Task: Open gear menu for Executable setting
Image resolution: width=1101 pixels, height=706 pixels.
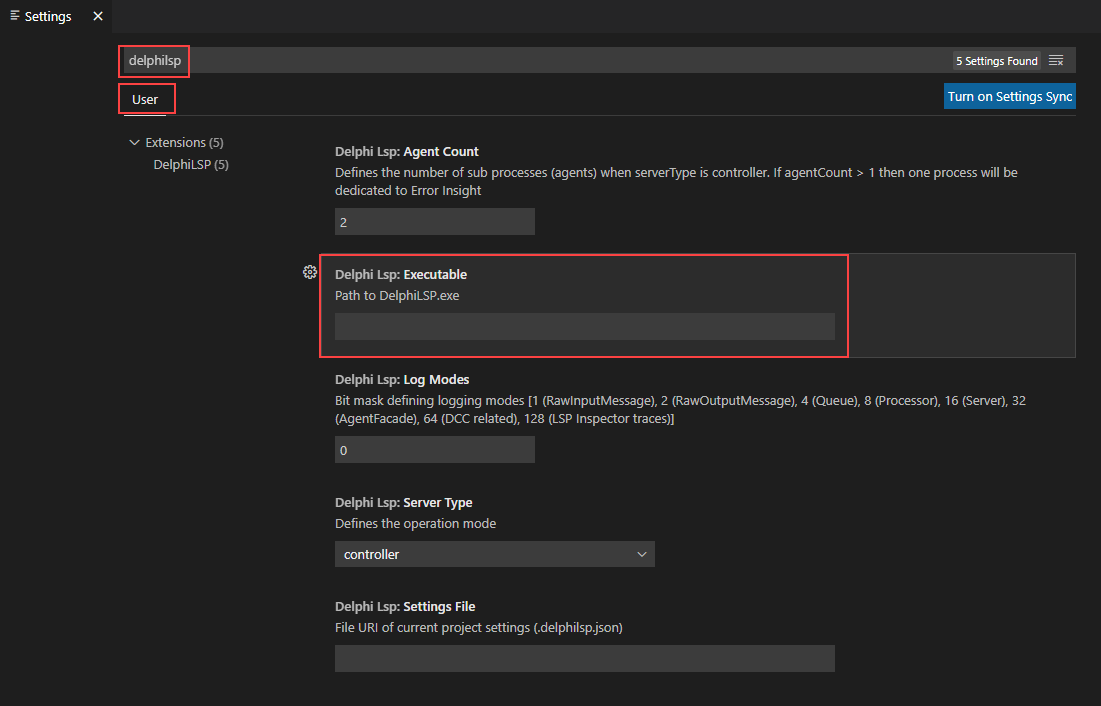Action: point(310,272)
